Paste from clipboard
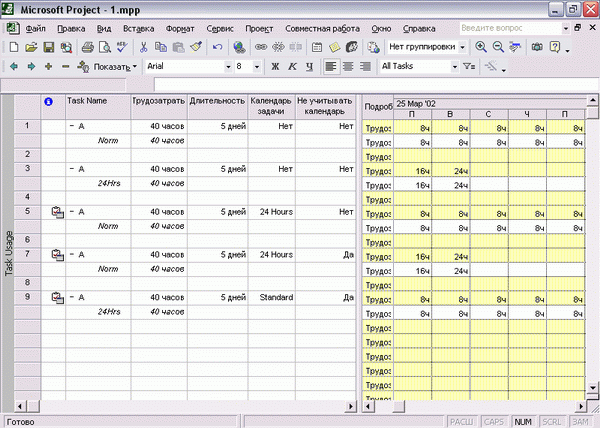 [178, 47]
